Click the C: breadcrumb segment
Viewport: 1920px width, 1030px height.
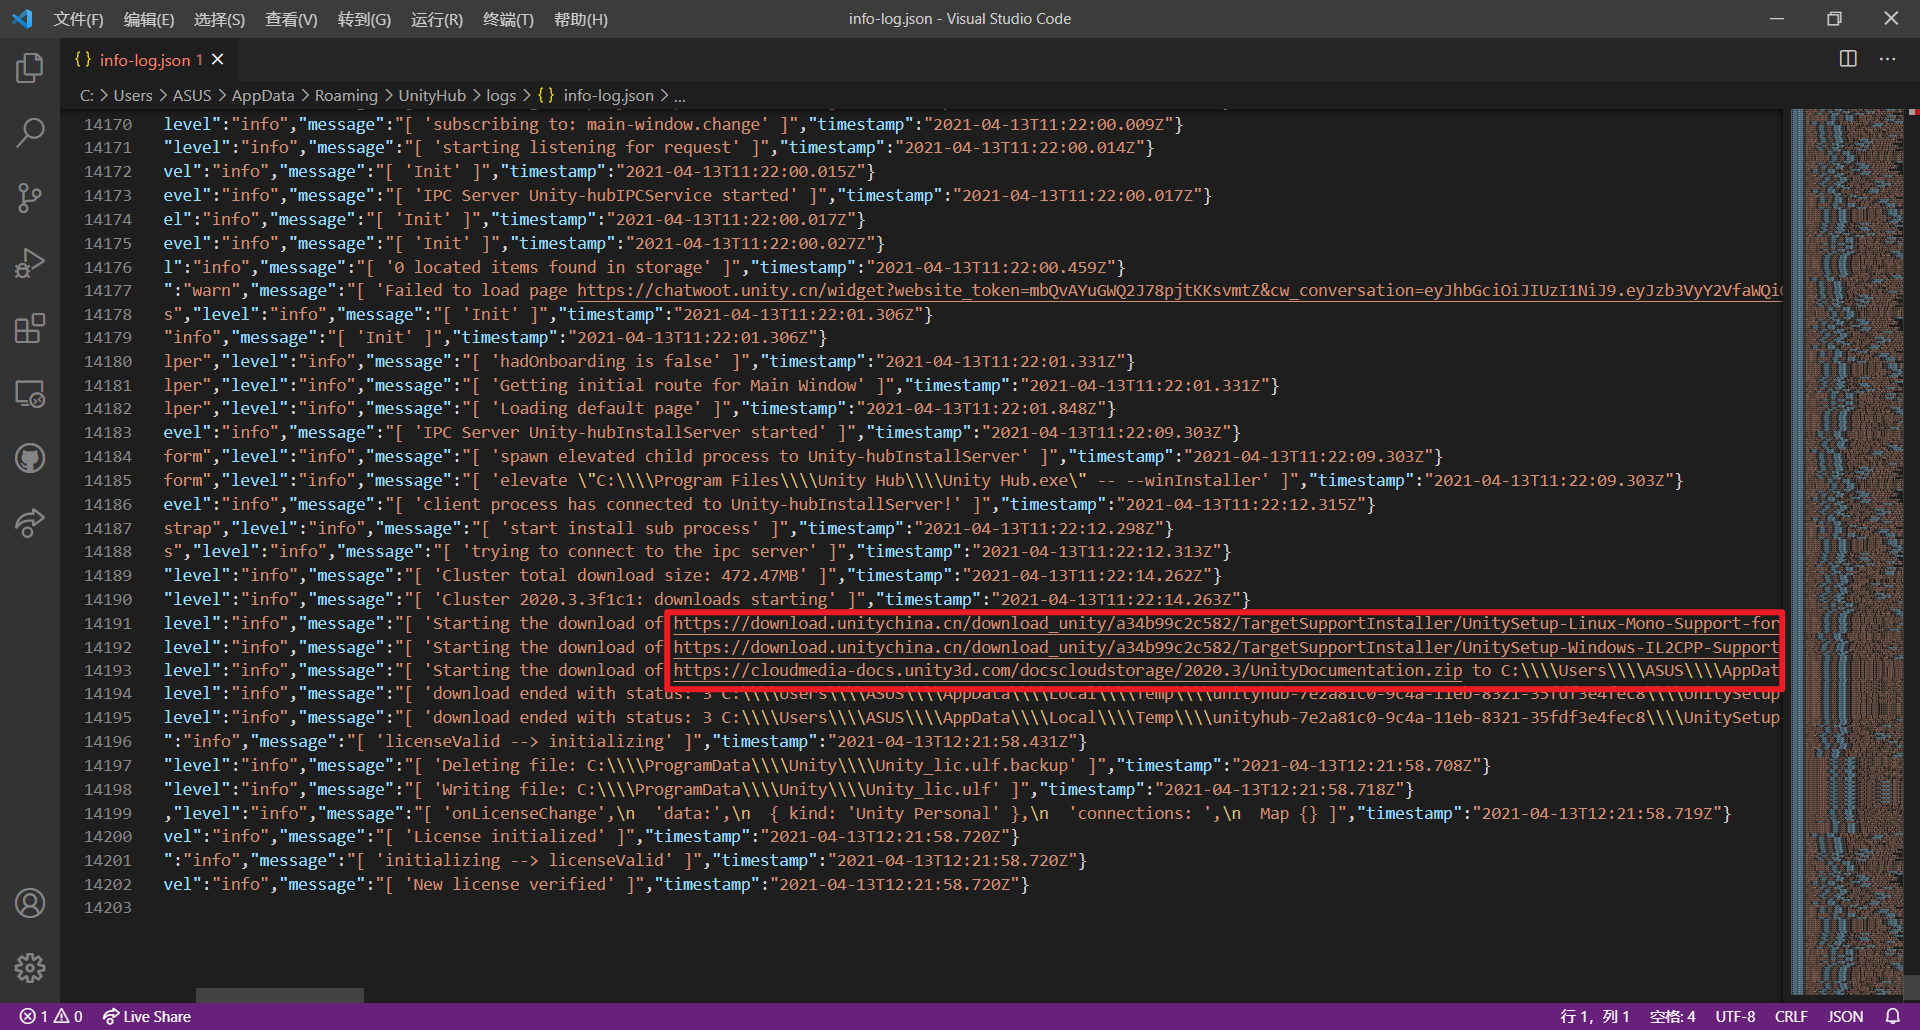coord(87,95)
